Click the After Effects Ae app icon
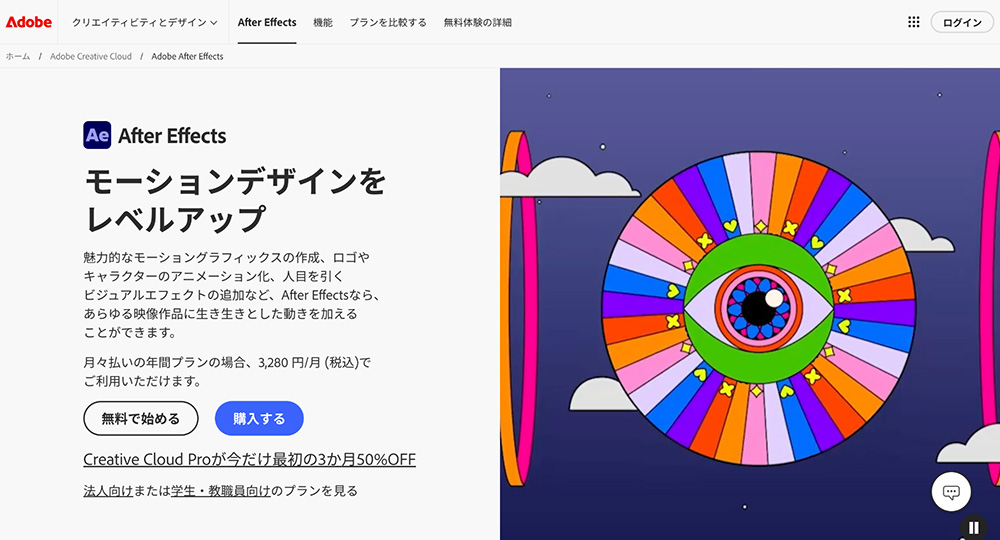1000x540 pixels. pyautogui.click(x=97, y=135)
